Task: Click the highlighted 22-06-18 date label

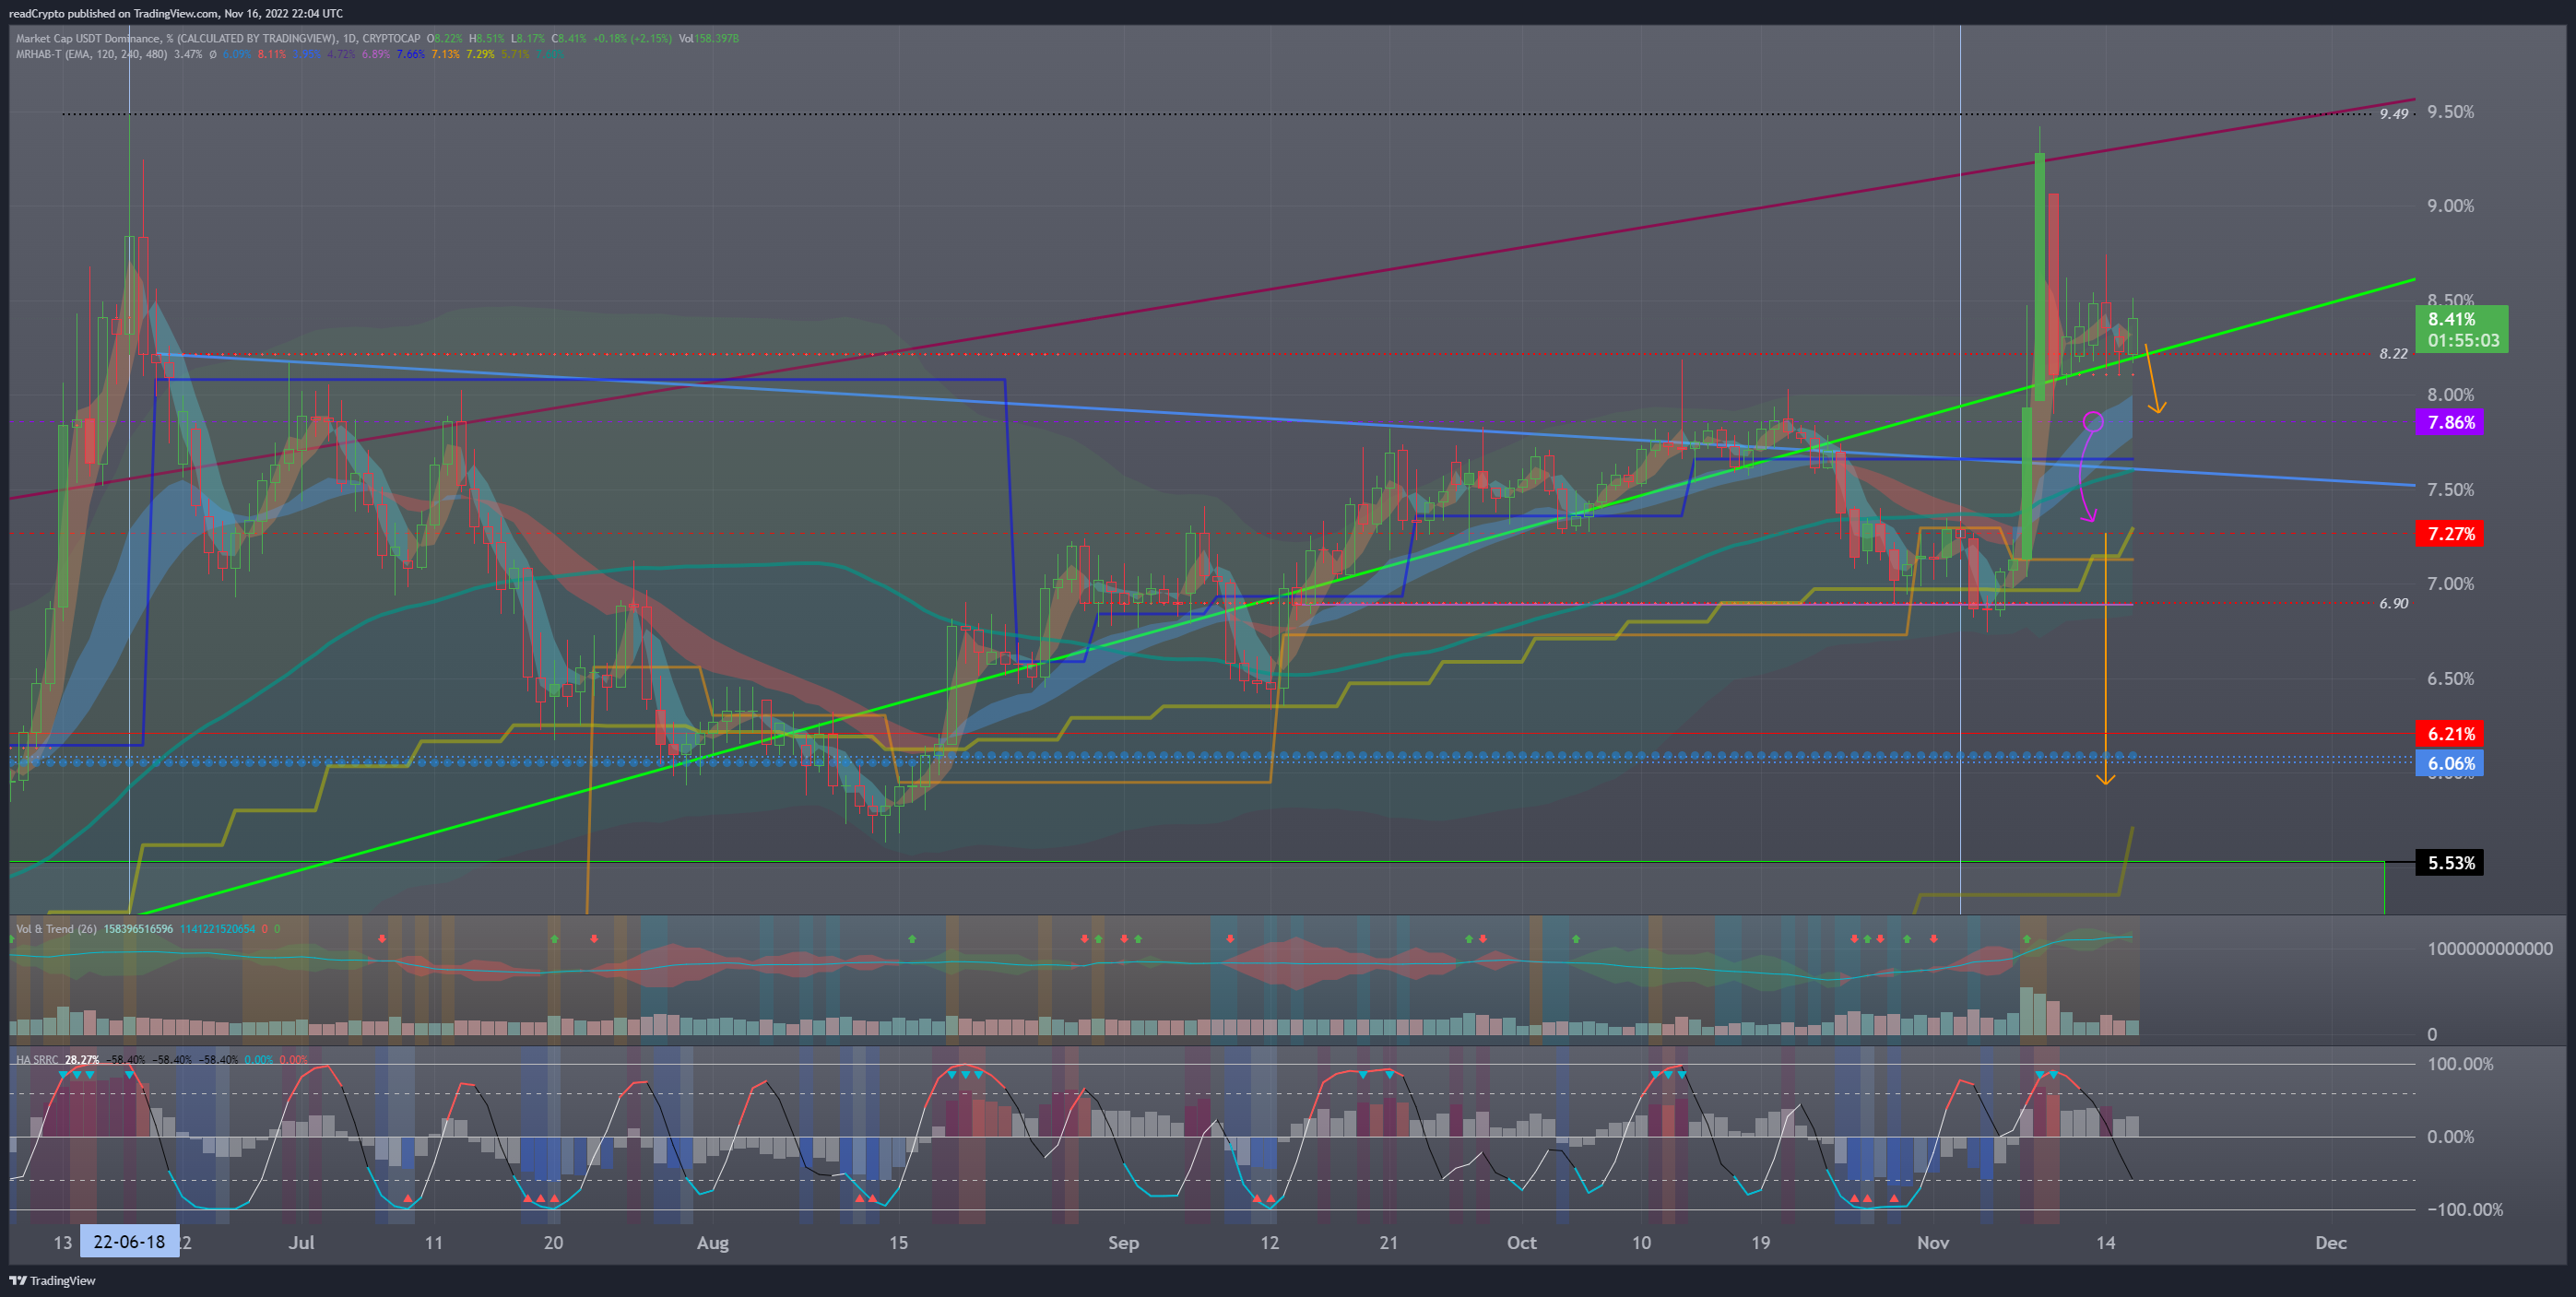Action: [x=129, y=1242]
